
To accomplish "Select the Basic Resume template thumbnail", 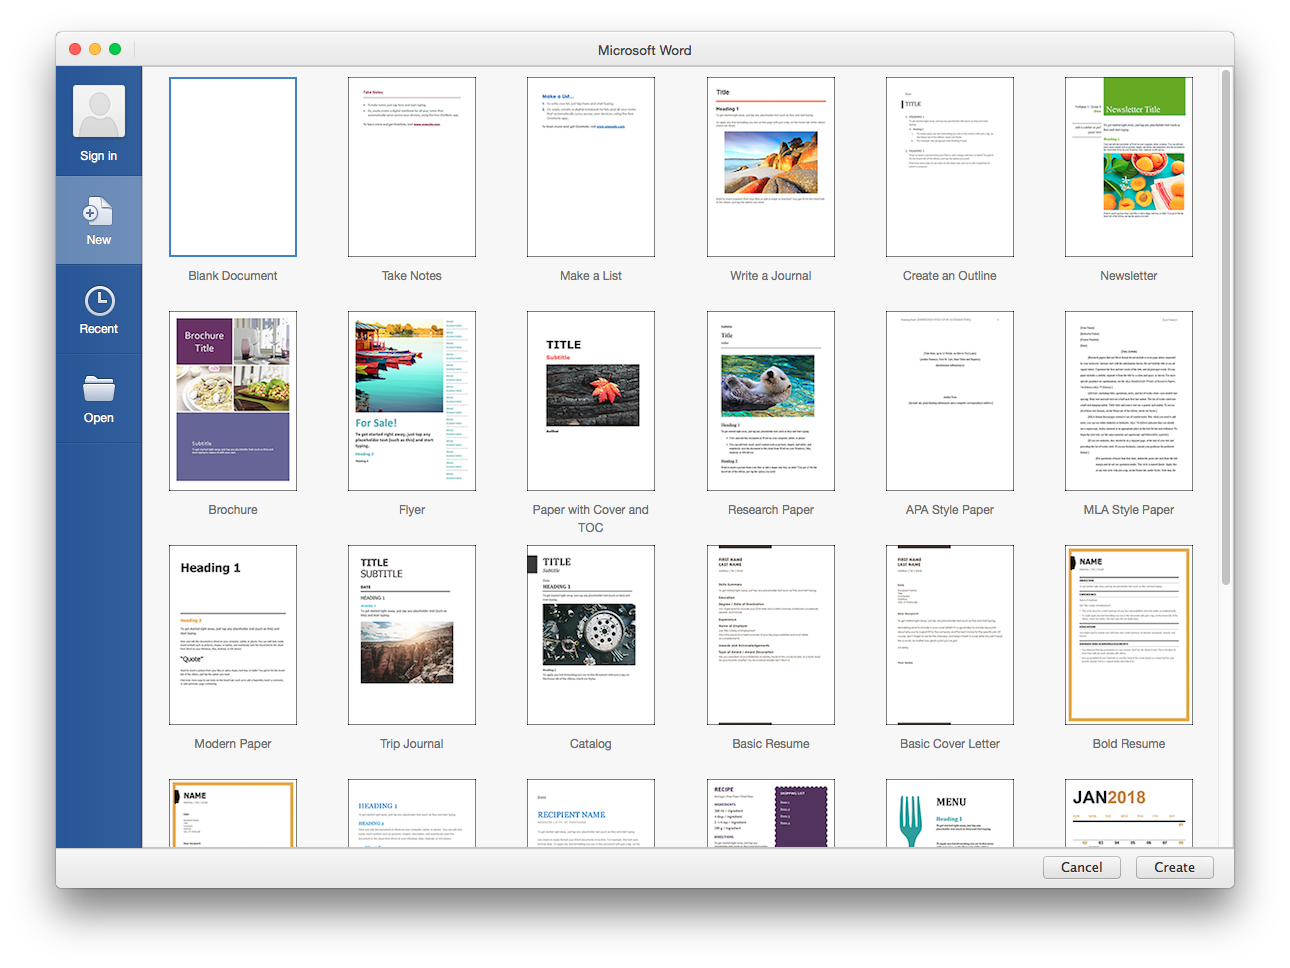I will tap(771, 635).
